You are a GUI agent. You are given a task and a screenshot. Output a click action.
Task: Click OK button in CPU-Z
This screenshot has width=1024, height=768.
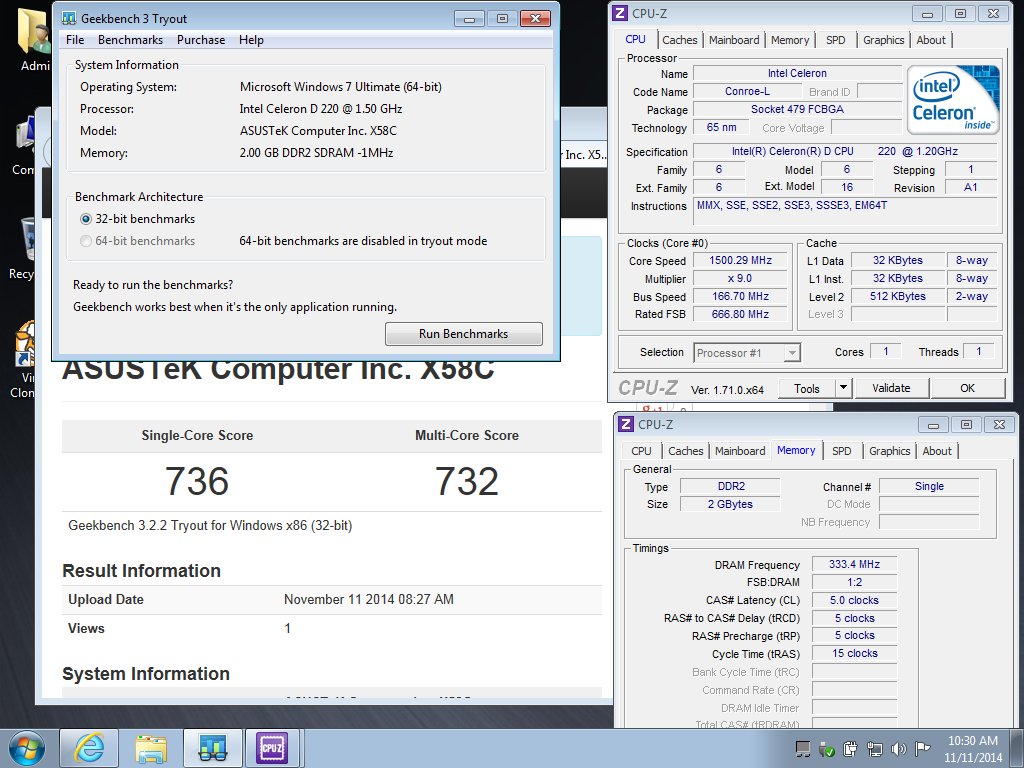click(x=968, y=388)
